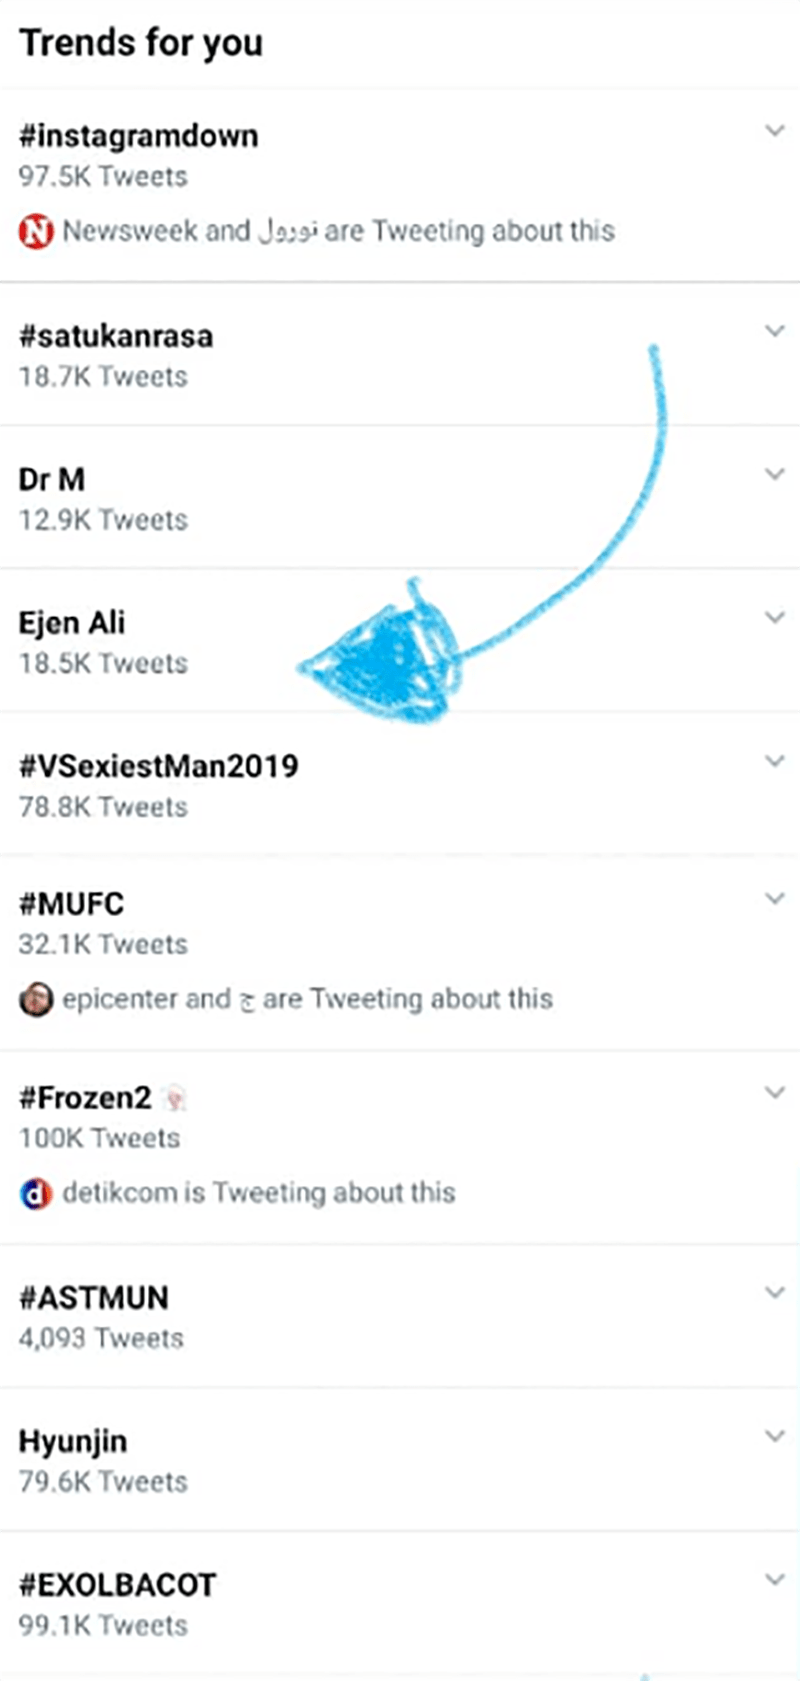Click the detikcom logo icon

coord(36,1193)
